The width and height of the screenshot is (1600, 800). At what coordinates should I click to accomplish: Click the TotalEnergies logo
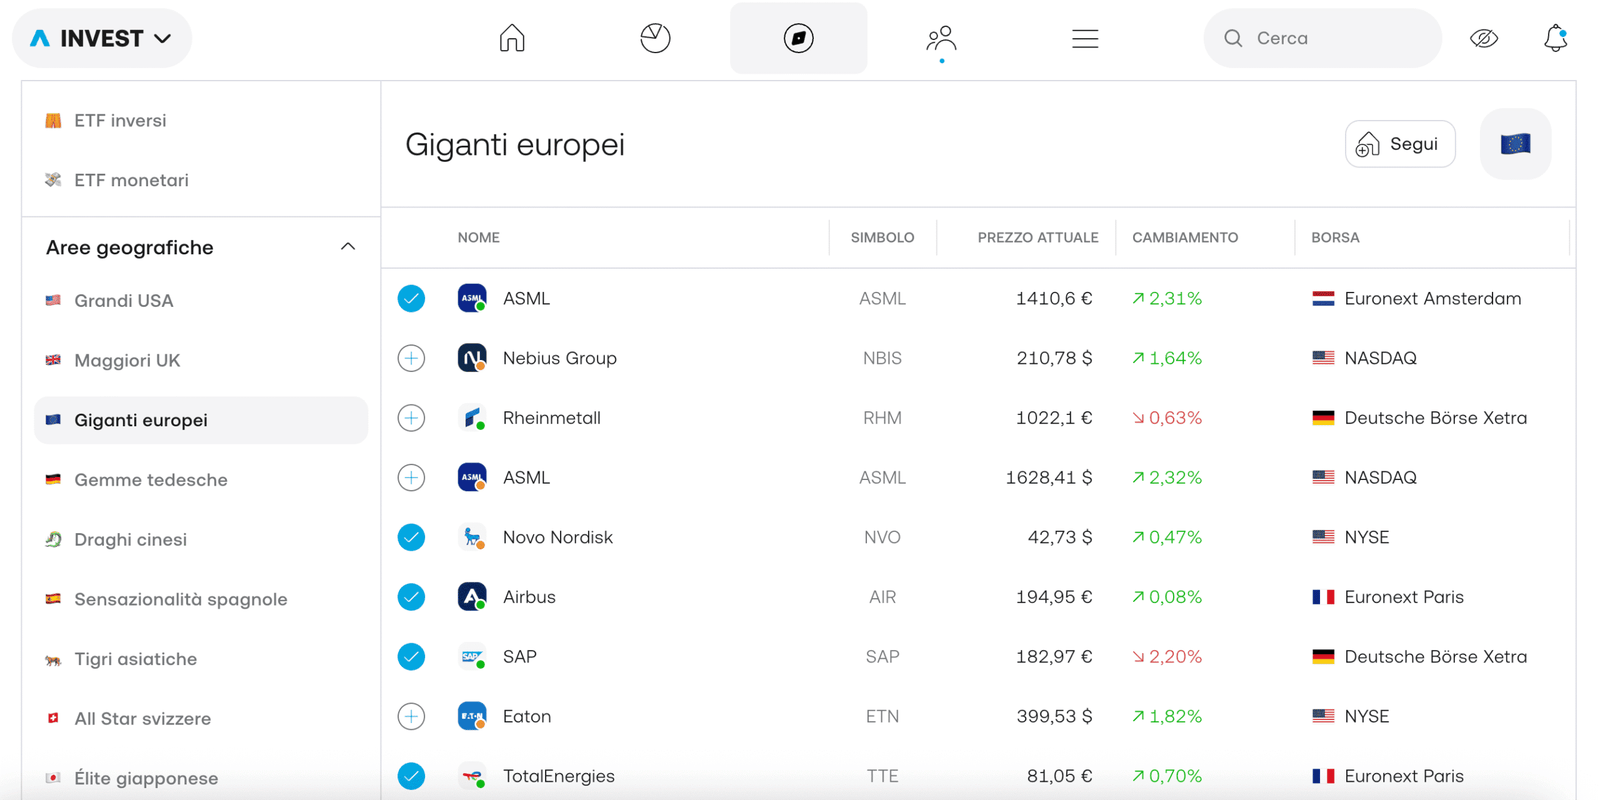point(472,776)
